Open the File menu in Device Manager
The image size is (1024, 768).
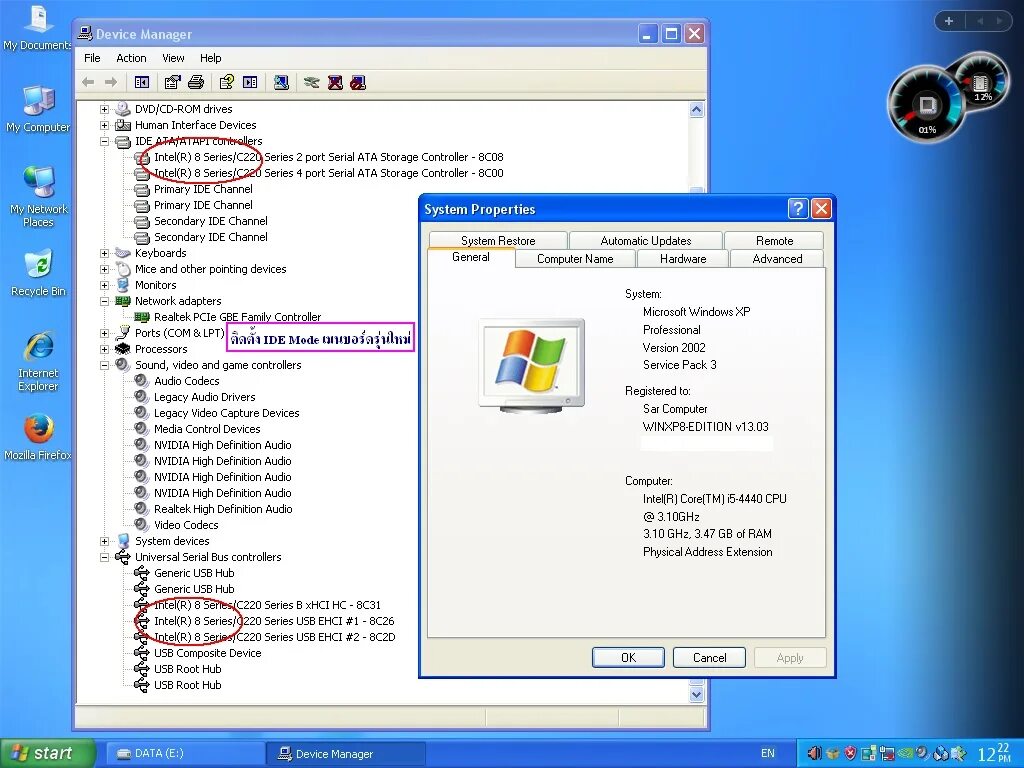tap(92, 58)
